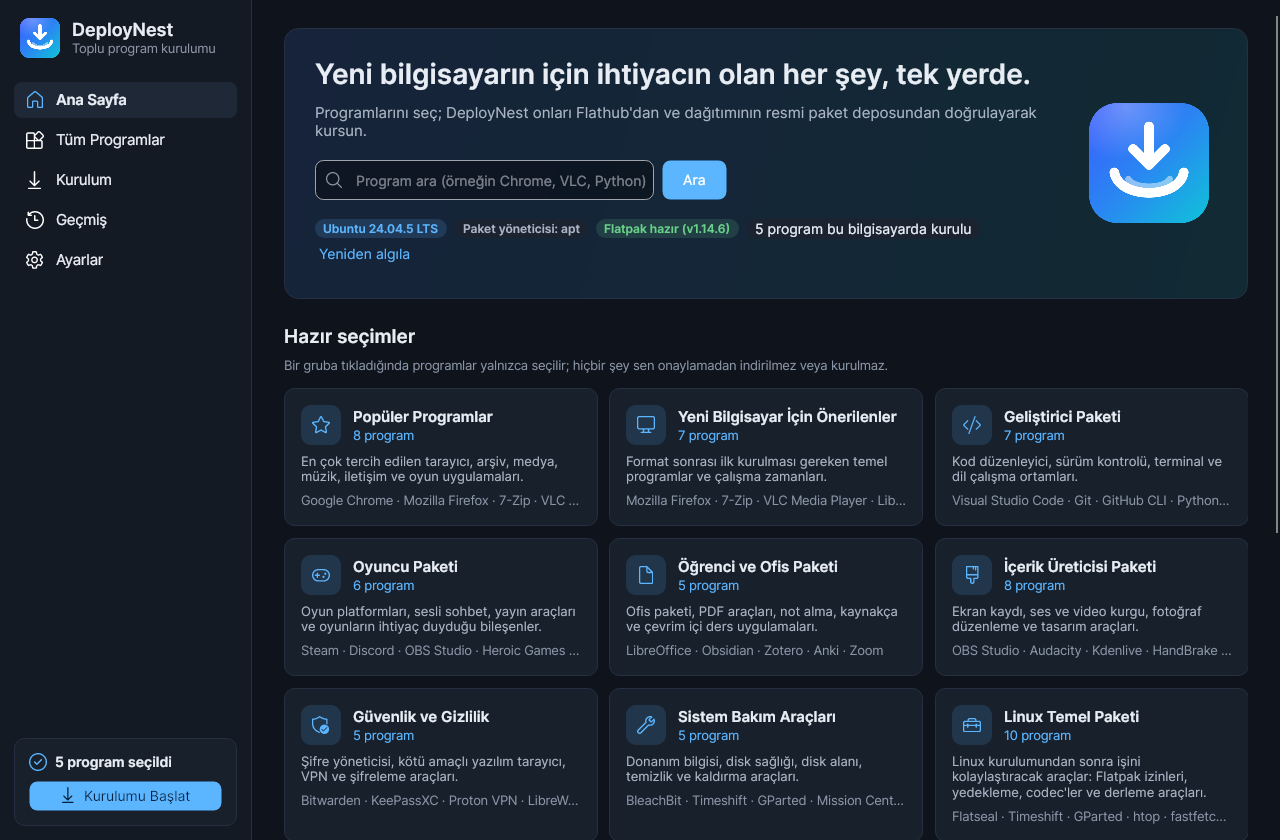Screen dimensions: 1280x840
Task: Click the Tüm Programlar grid icon
Action: pos(35,140)
